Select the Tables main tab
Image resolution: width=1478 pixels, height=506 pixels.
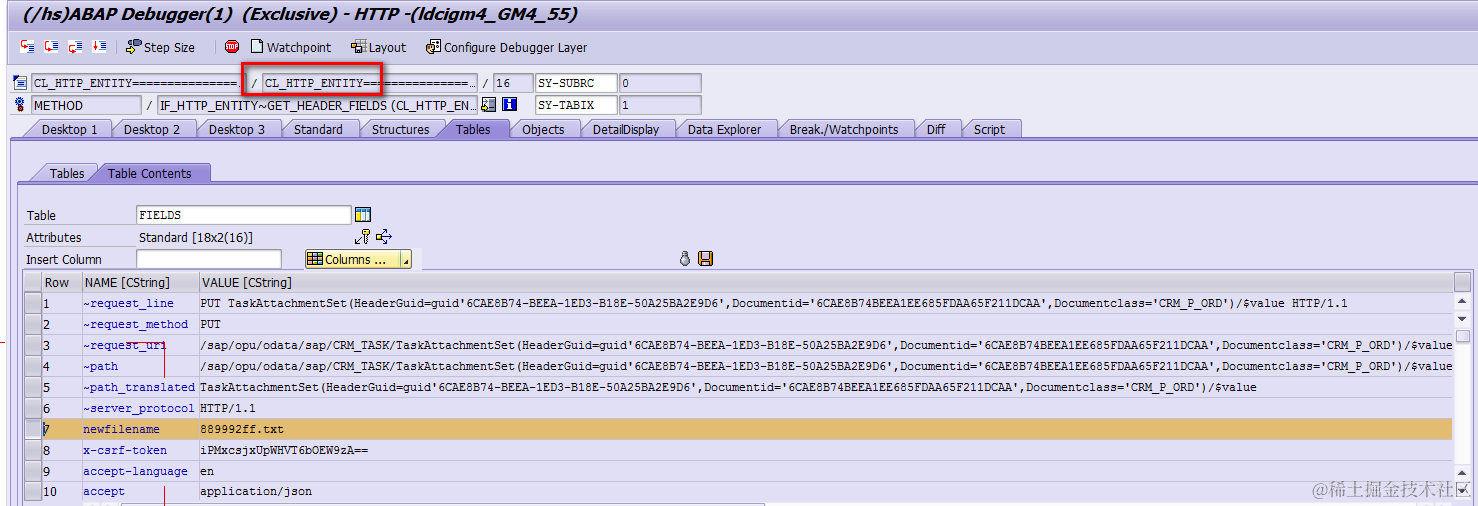[473, 129]
